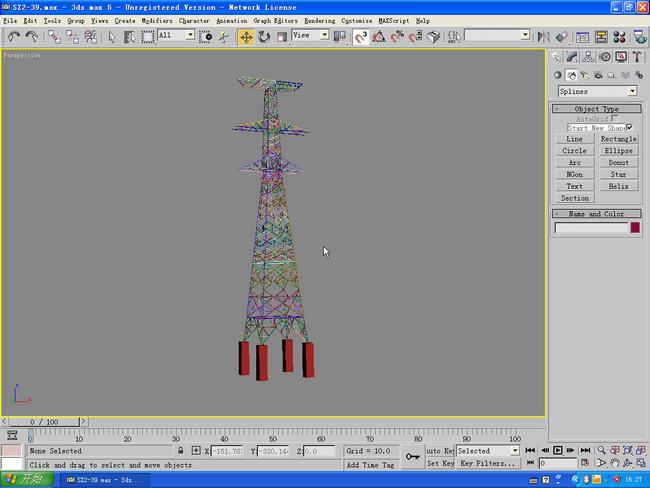Click the Render Scene teapot icon
This screenshot has height=488, width=650.
(x=640, y=37)
